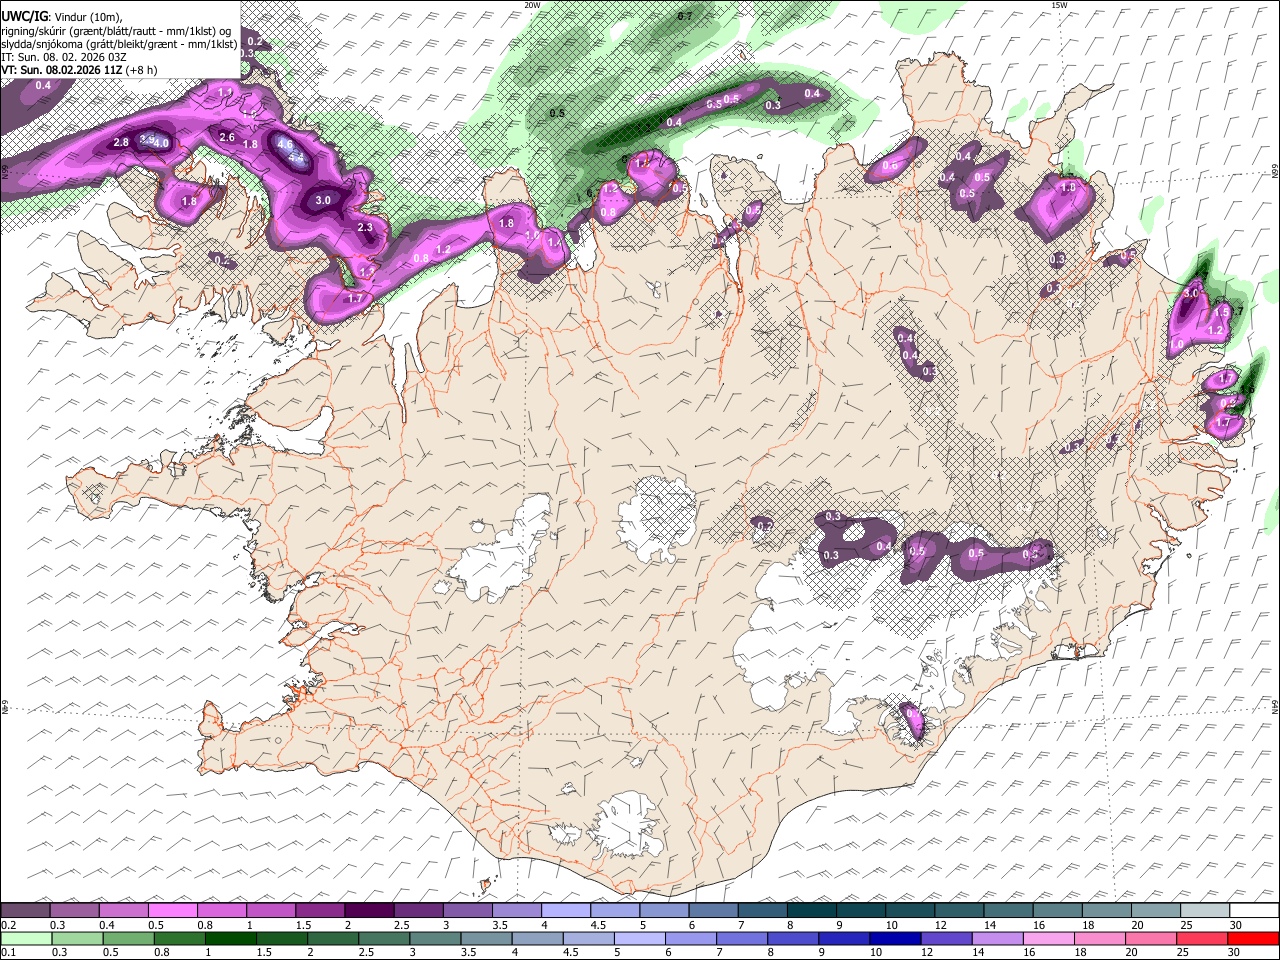Viewport: 1280px width, 960px height.
Task: Select the white swatch ending the snow scale
Action: coord(1254,911)
